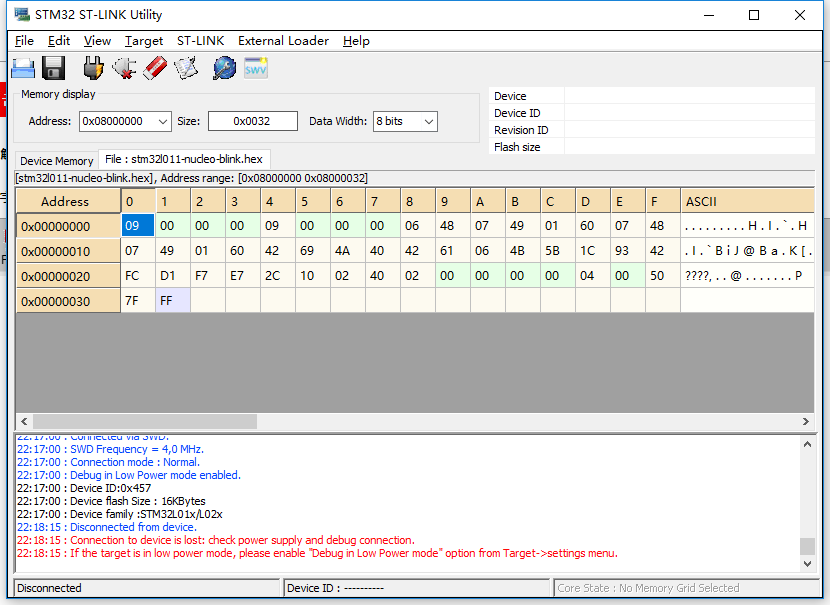Click the Disconnected status bar pane
830x605 pixels.
[x=147, y=588]
